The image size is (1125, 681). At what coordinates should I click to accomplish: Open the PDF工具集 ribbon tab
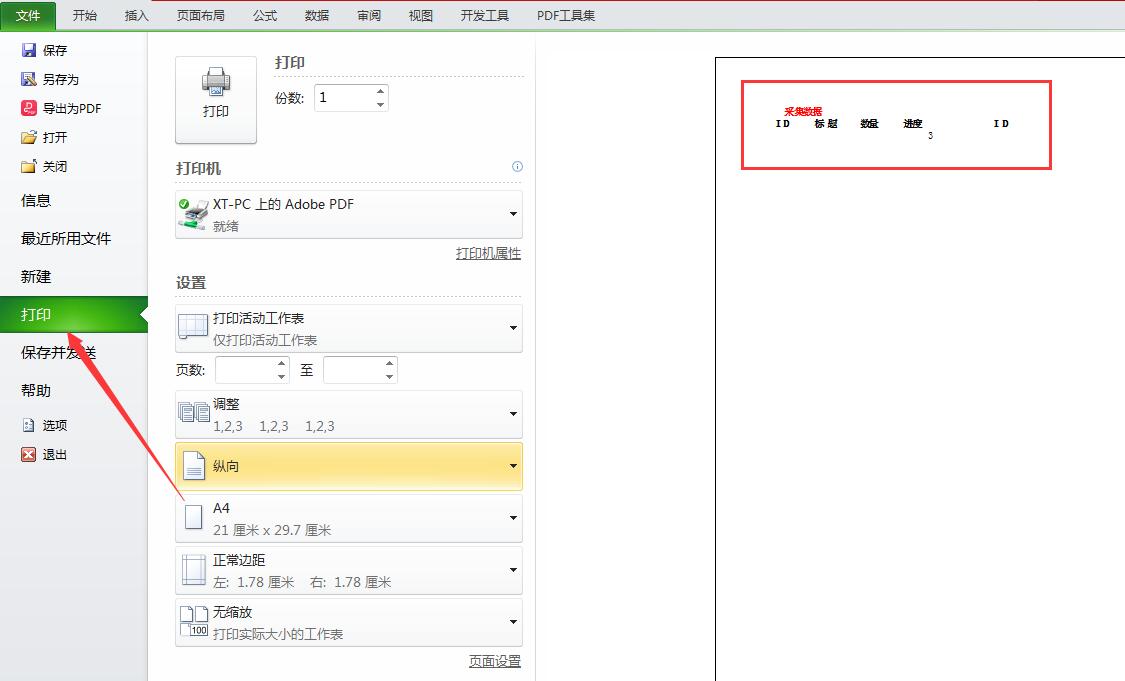click(565, 15)
